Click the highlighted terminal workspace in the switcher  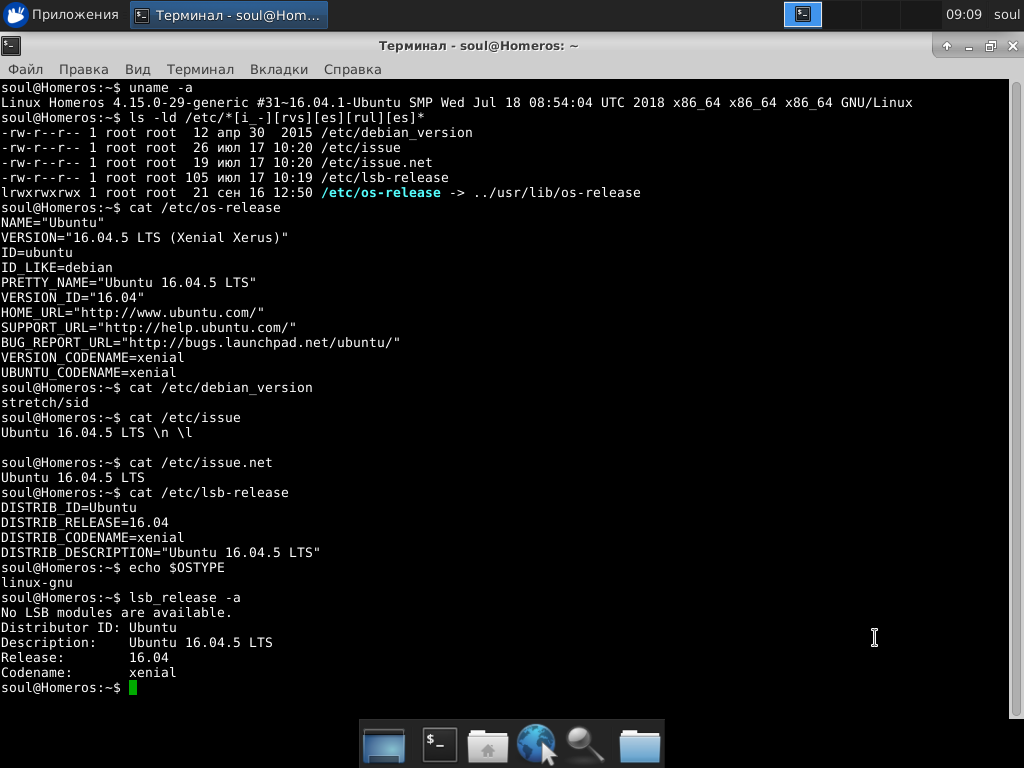pyautogui.click(x=803, y=14)
